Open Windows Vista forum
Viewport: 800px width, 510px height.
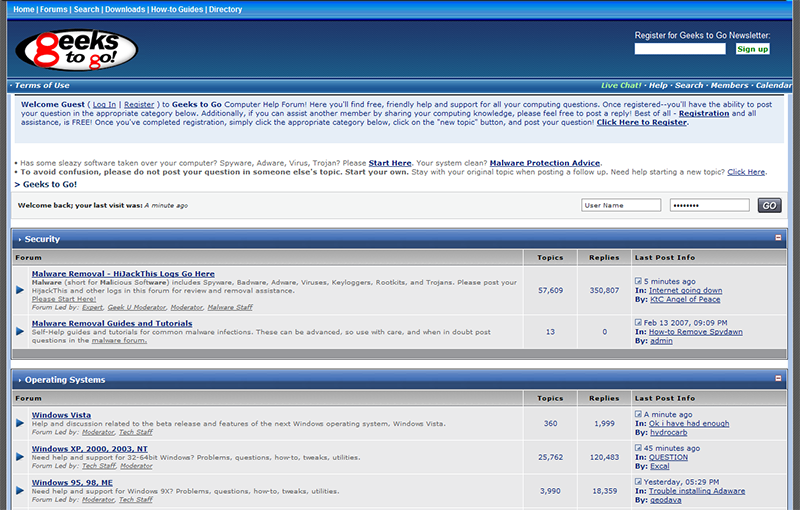61,415
